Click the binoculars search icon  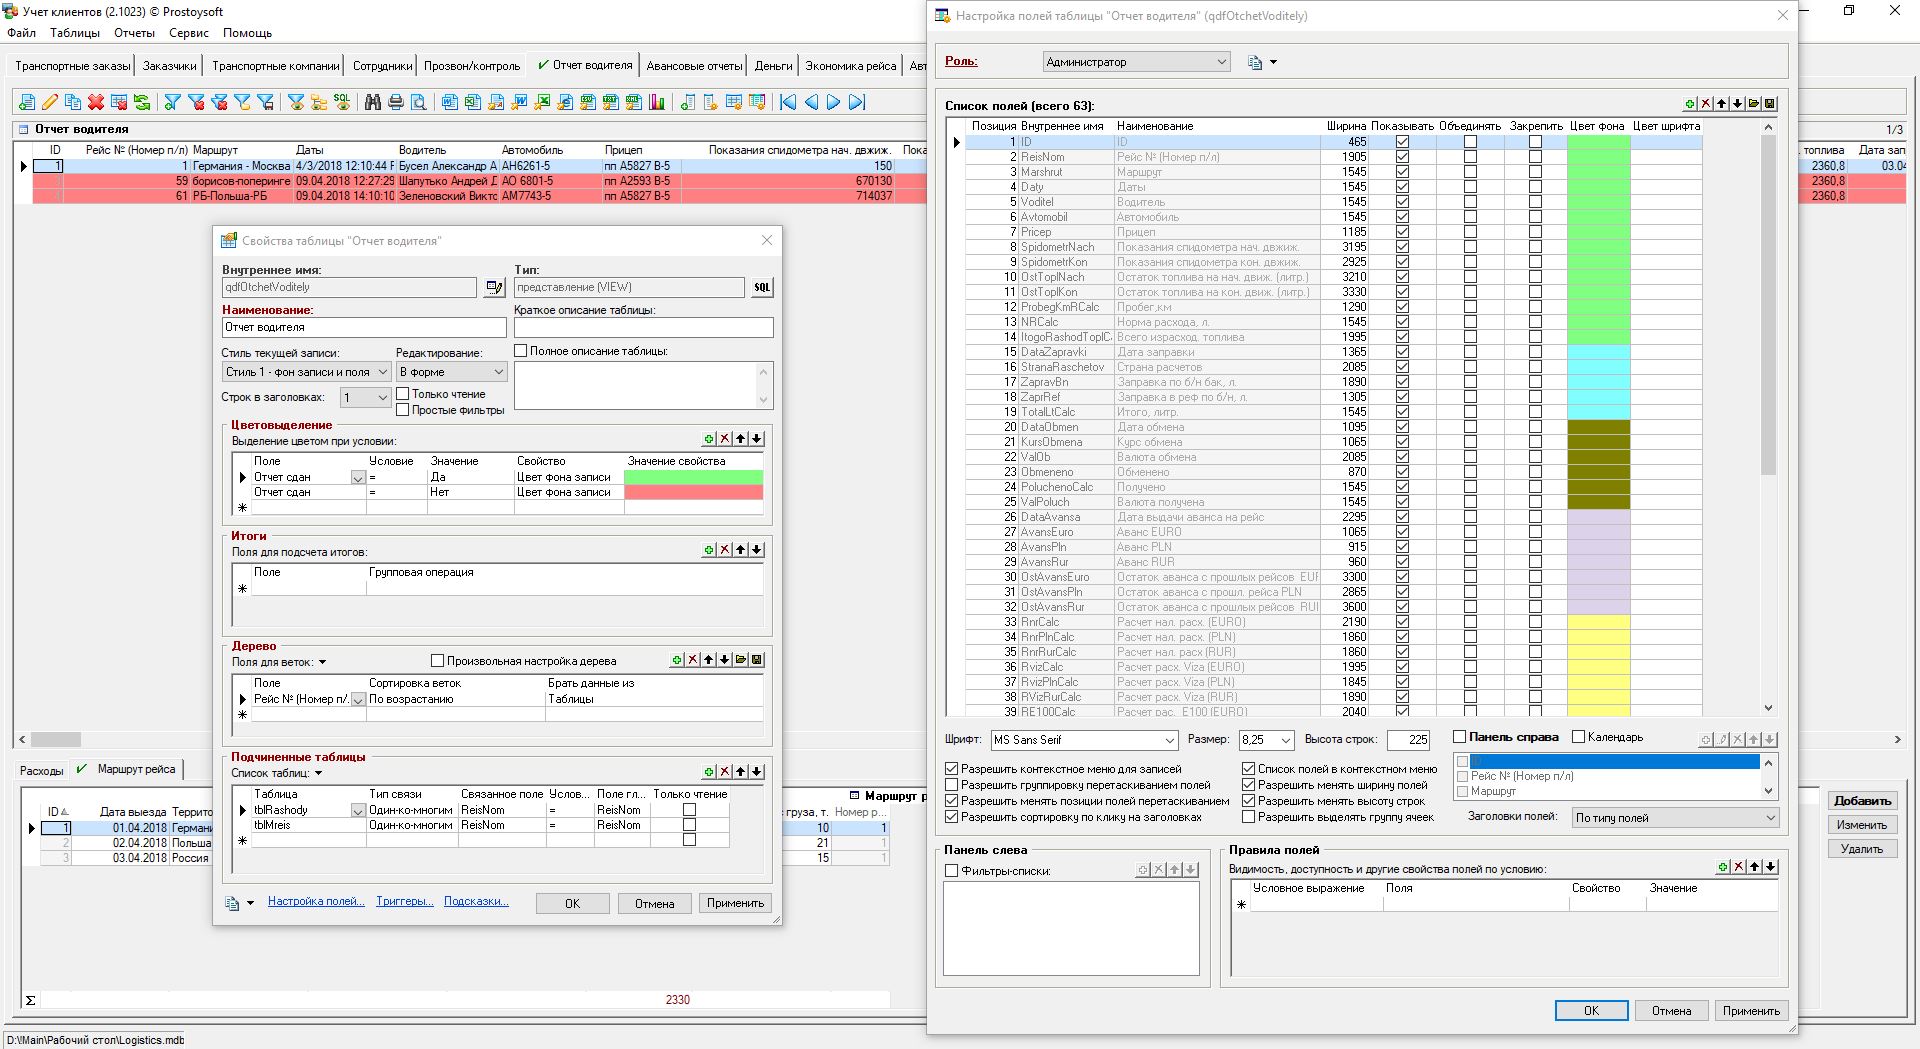pos(373,102)
